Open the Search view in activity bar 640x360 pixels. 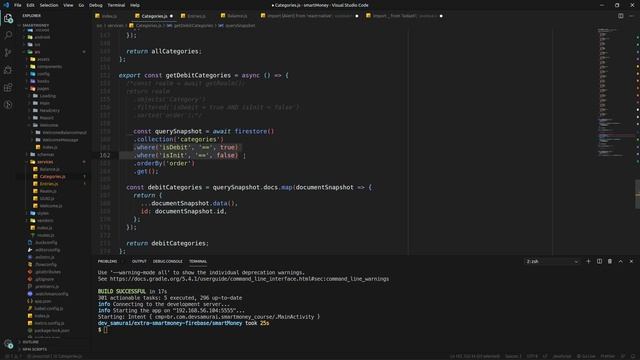pos(8,36)
